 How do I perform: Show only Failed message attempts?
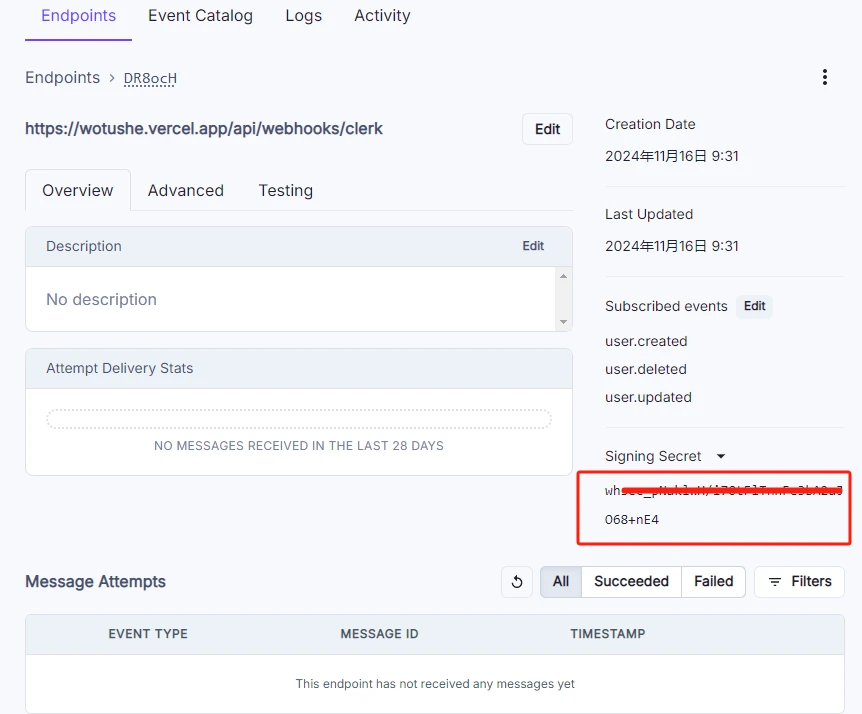point(713,582)
